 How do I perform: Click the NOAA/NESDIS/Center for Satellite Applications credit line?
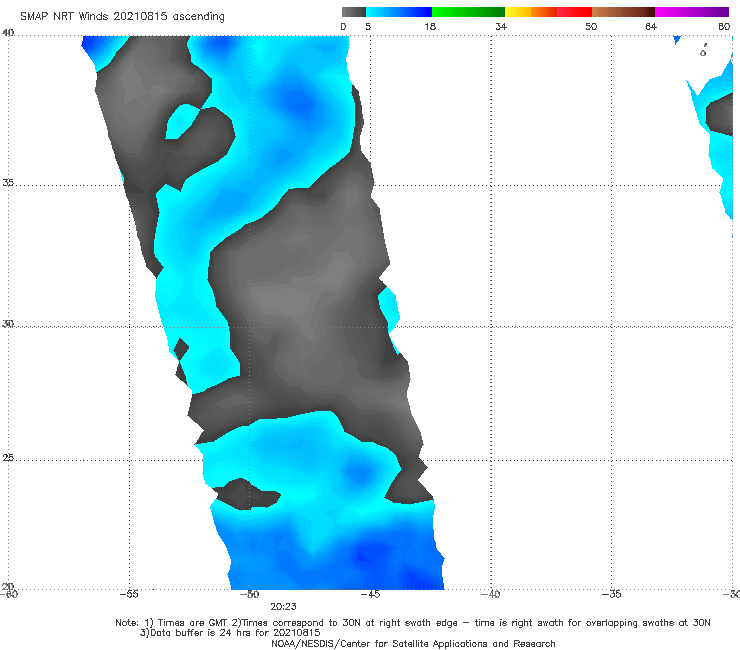[413, 644]
